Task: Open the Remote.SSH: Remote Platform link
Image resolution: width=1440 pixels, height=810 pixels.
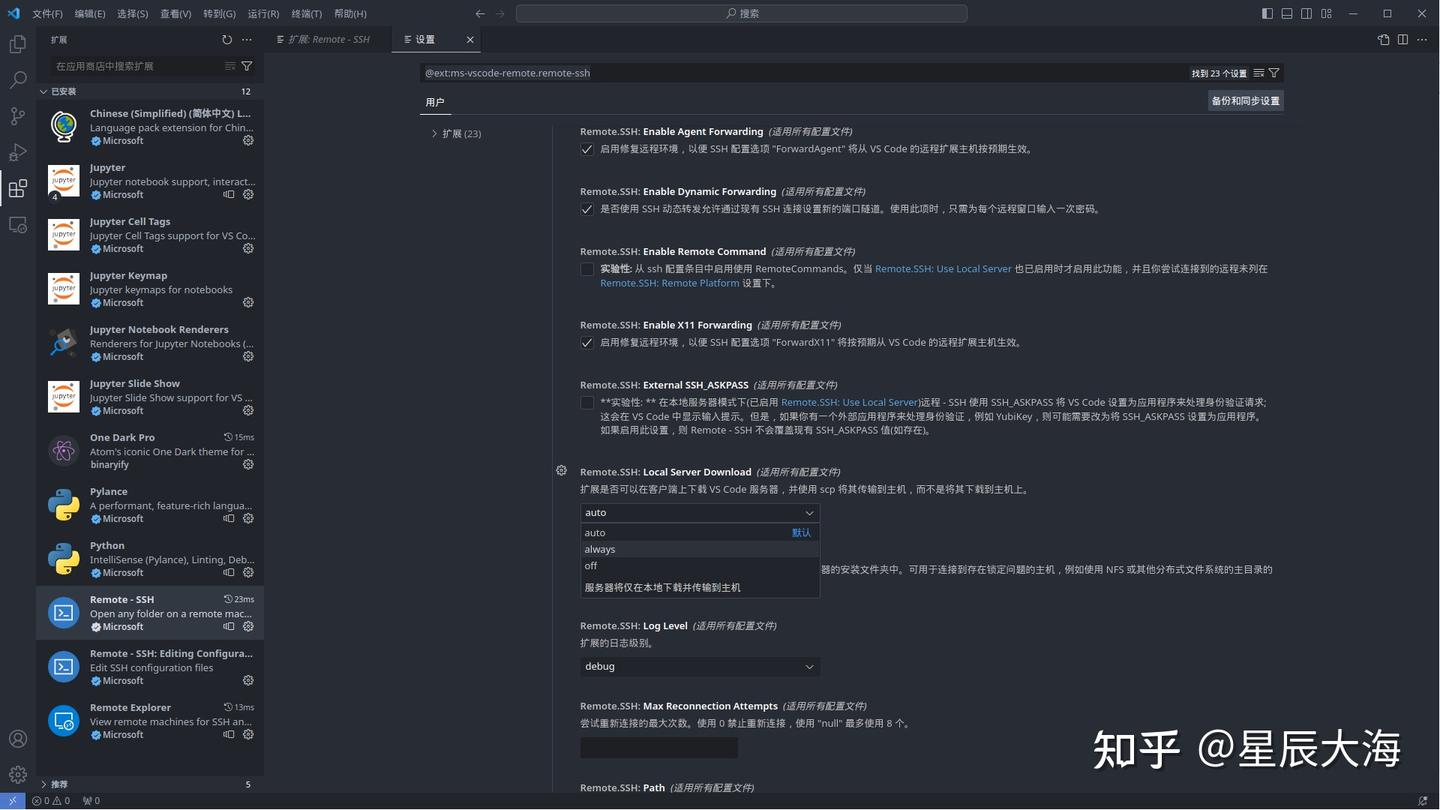Action: [669, 283]
